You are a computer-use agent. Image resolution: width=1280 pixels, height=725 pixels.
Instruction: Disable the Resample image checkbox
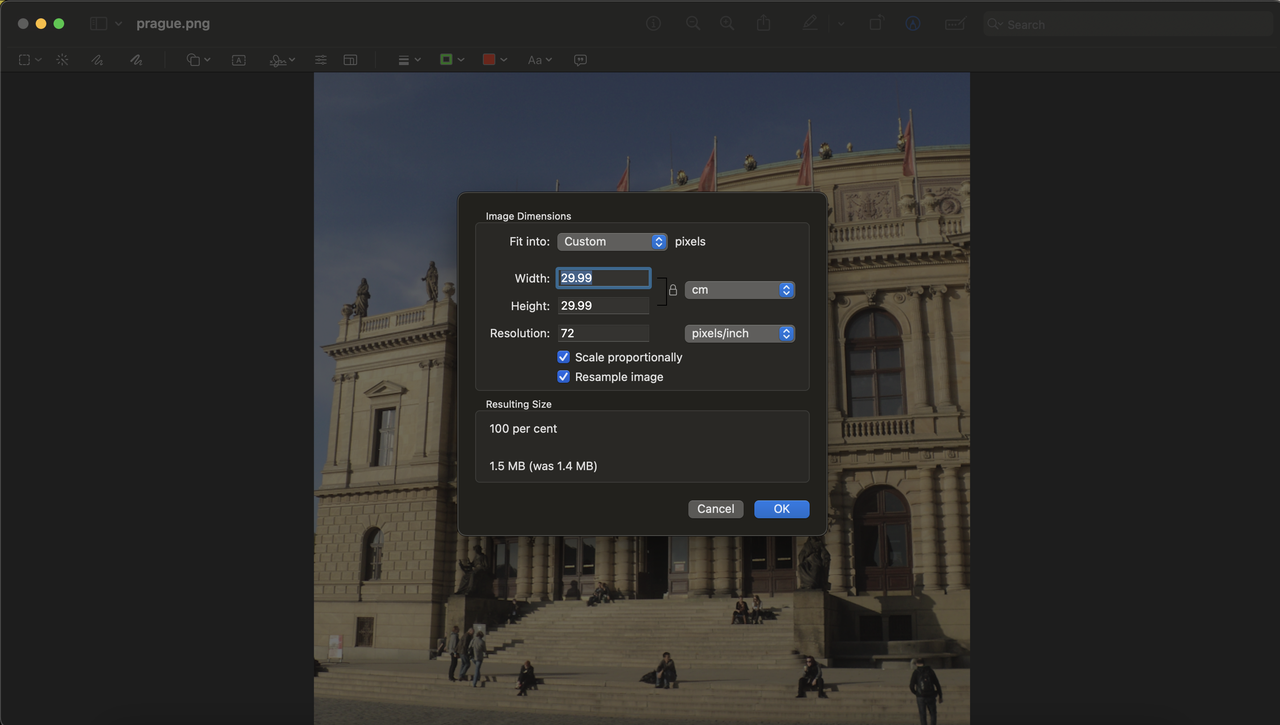click(x=564, y=377)
